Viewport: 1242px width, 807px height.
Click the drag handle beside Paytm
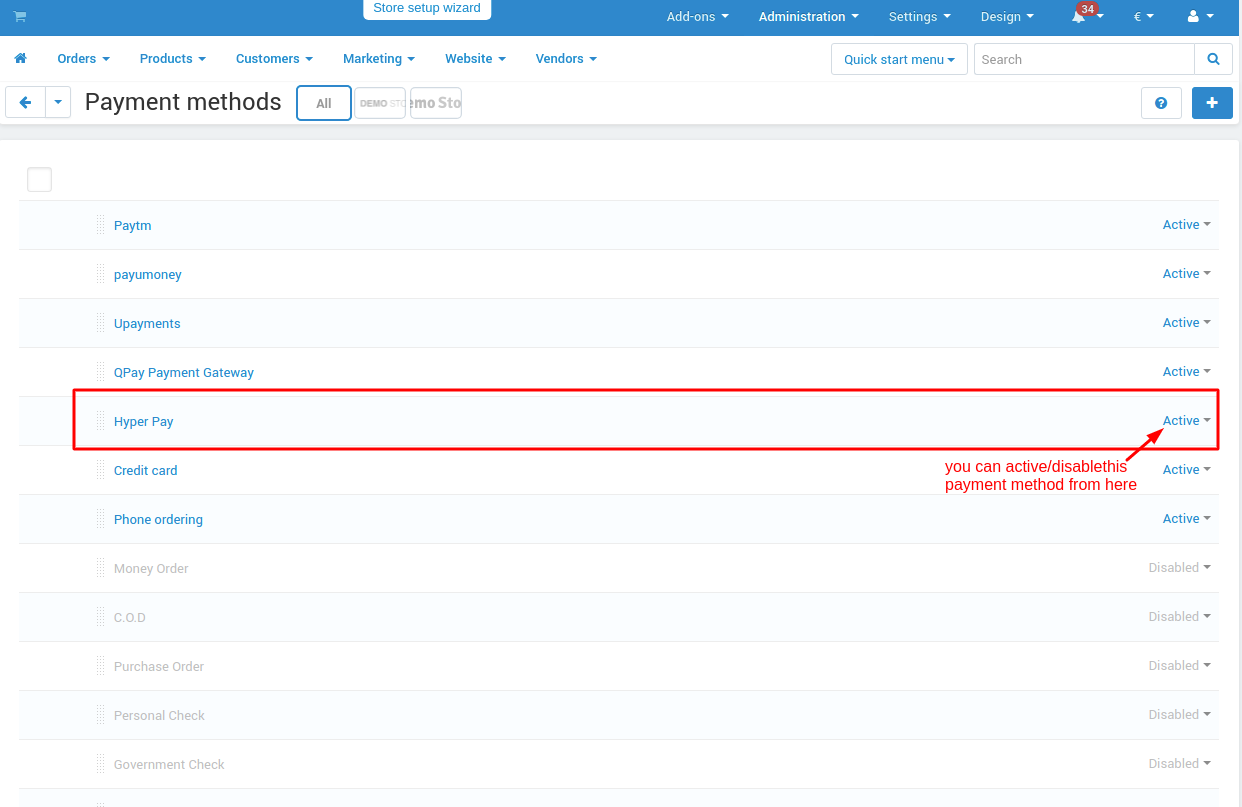(x=100, y=225)
